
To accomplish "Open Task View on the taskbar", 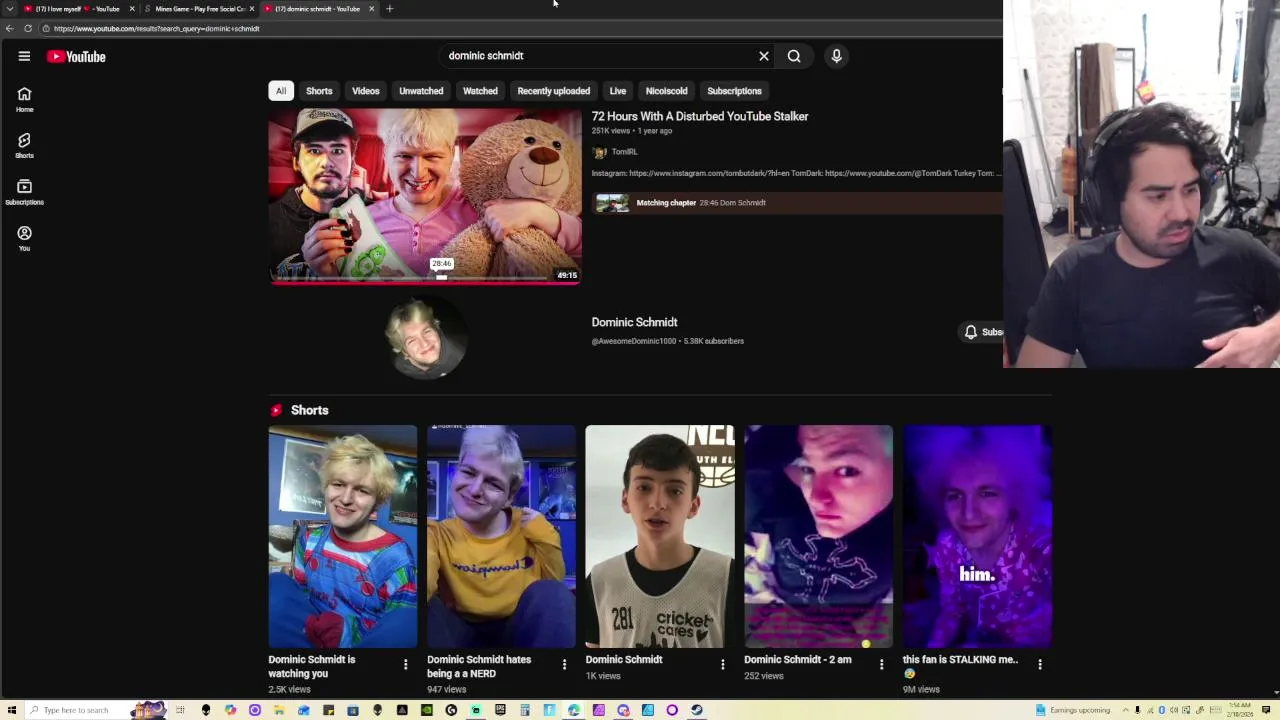I will click(x=180, y=710).
